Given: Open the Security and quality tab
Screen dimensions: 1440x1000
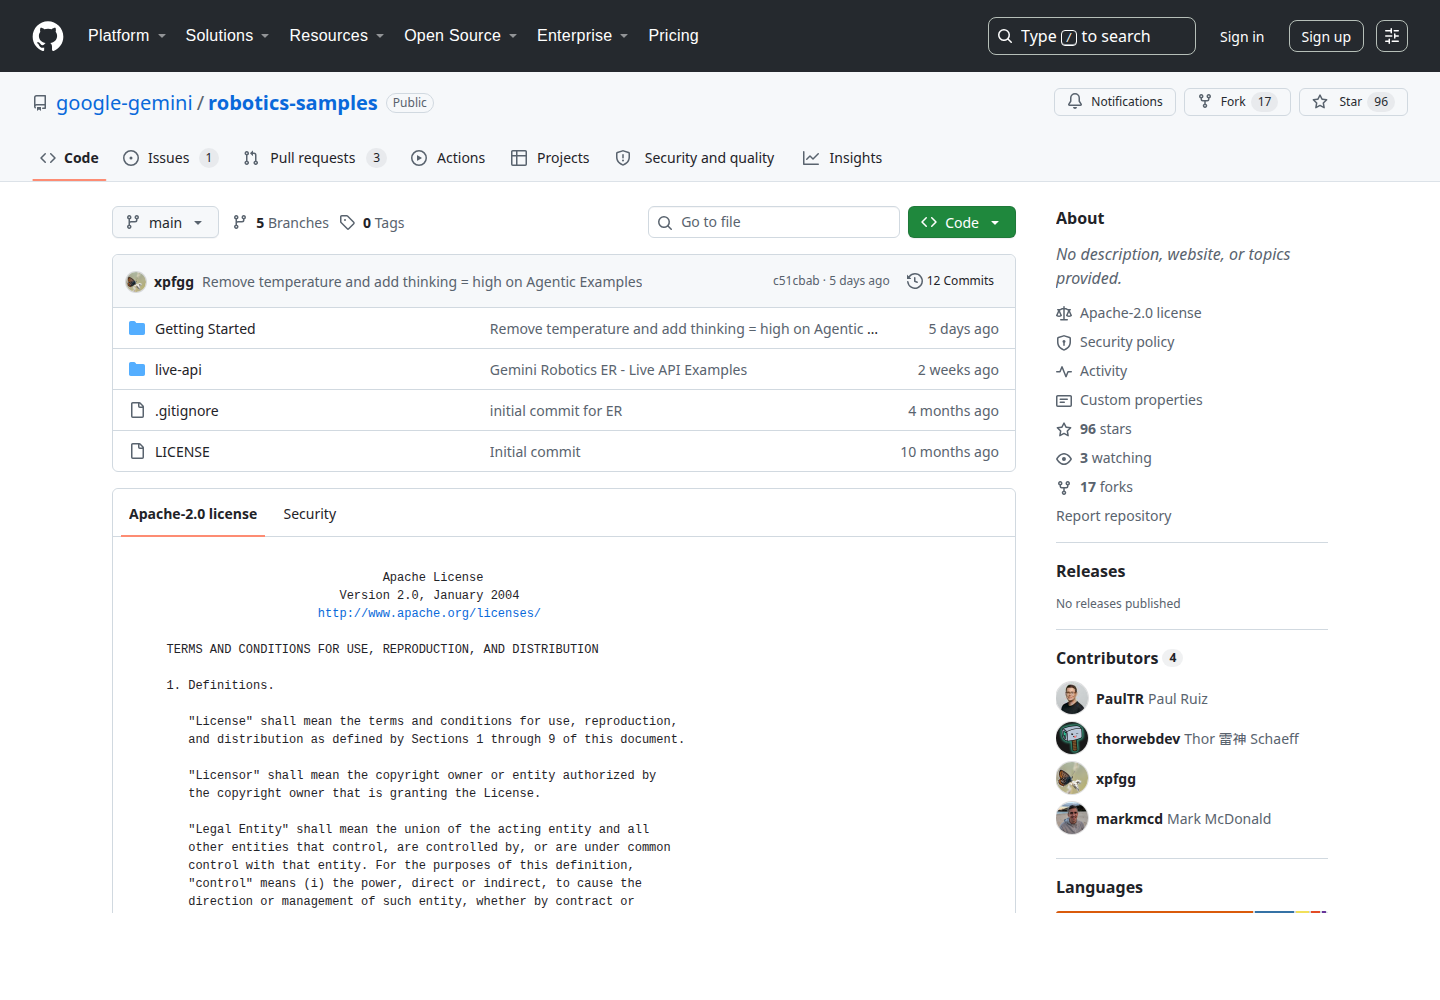Looking at the screenshot, I should [x=695, y=158].
